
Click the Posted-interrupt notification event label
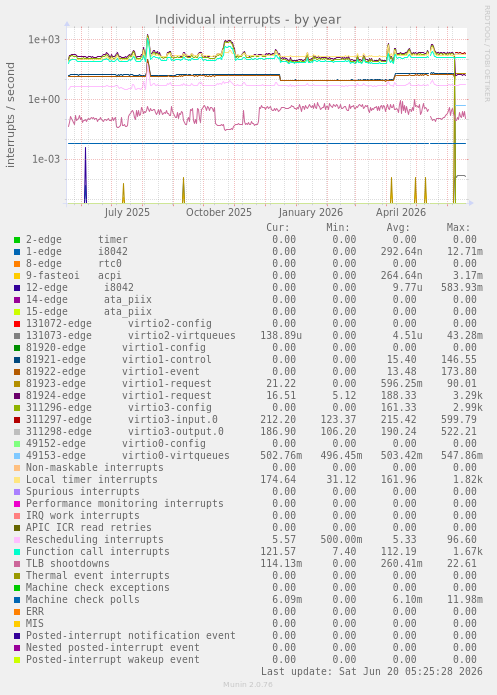[x=131, y=635]
